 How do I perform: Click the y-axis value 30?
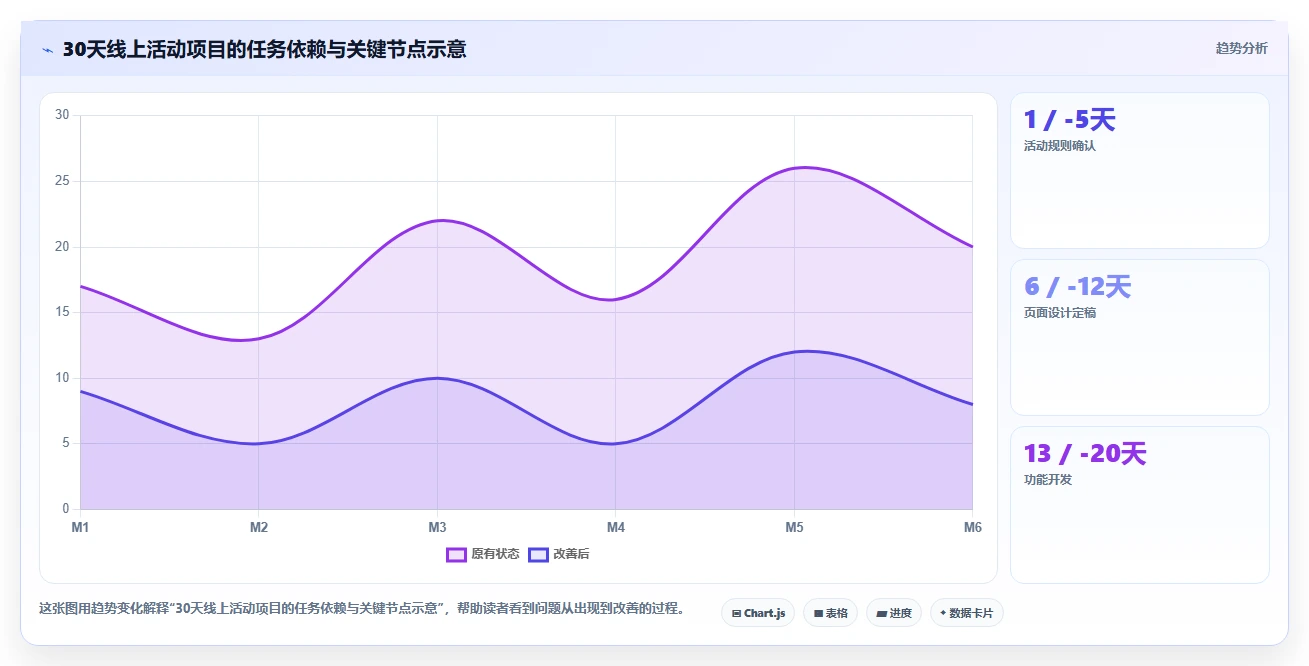[x=62, y=115]
